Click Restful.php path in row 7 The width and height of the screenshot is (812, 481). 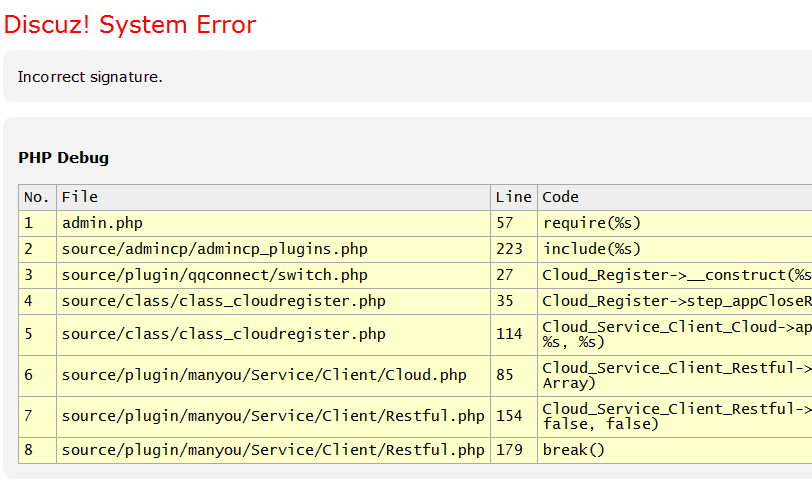(x=273, y=416)
